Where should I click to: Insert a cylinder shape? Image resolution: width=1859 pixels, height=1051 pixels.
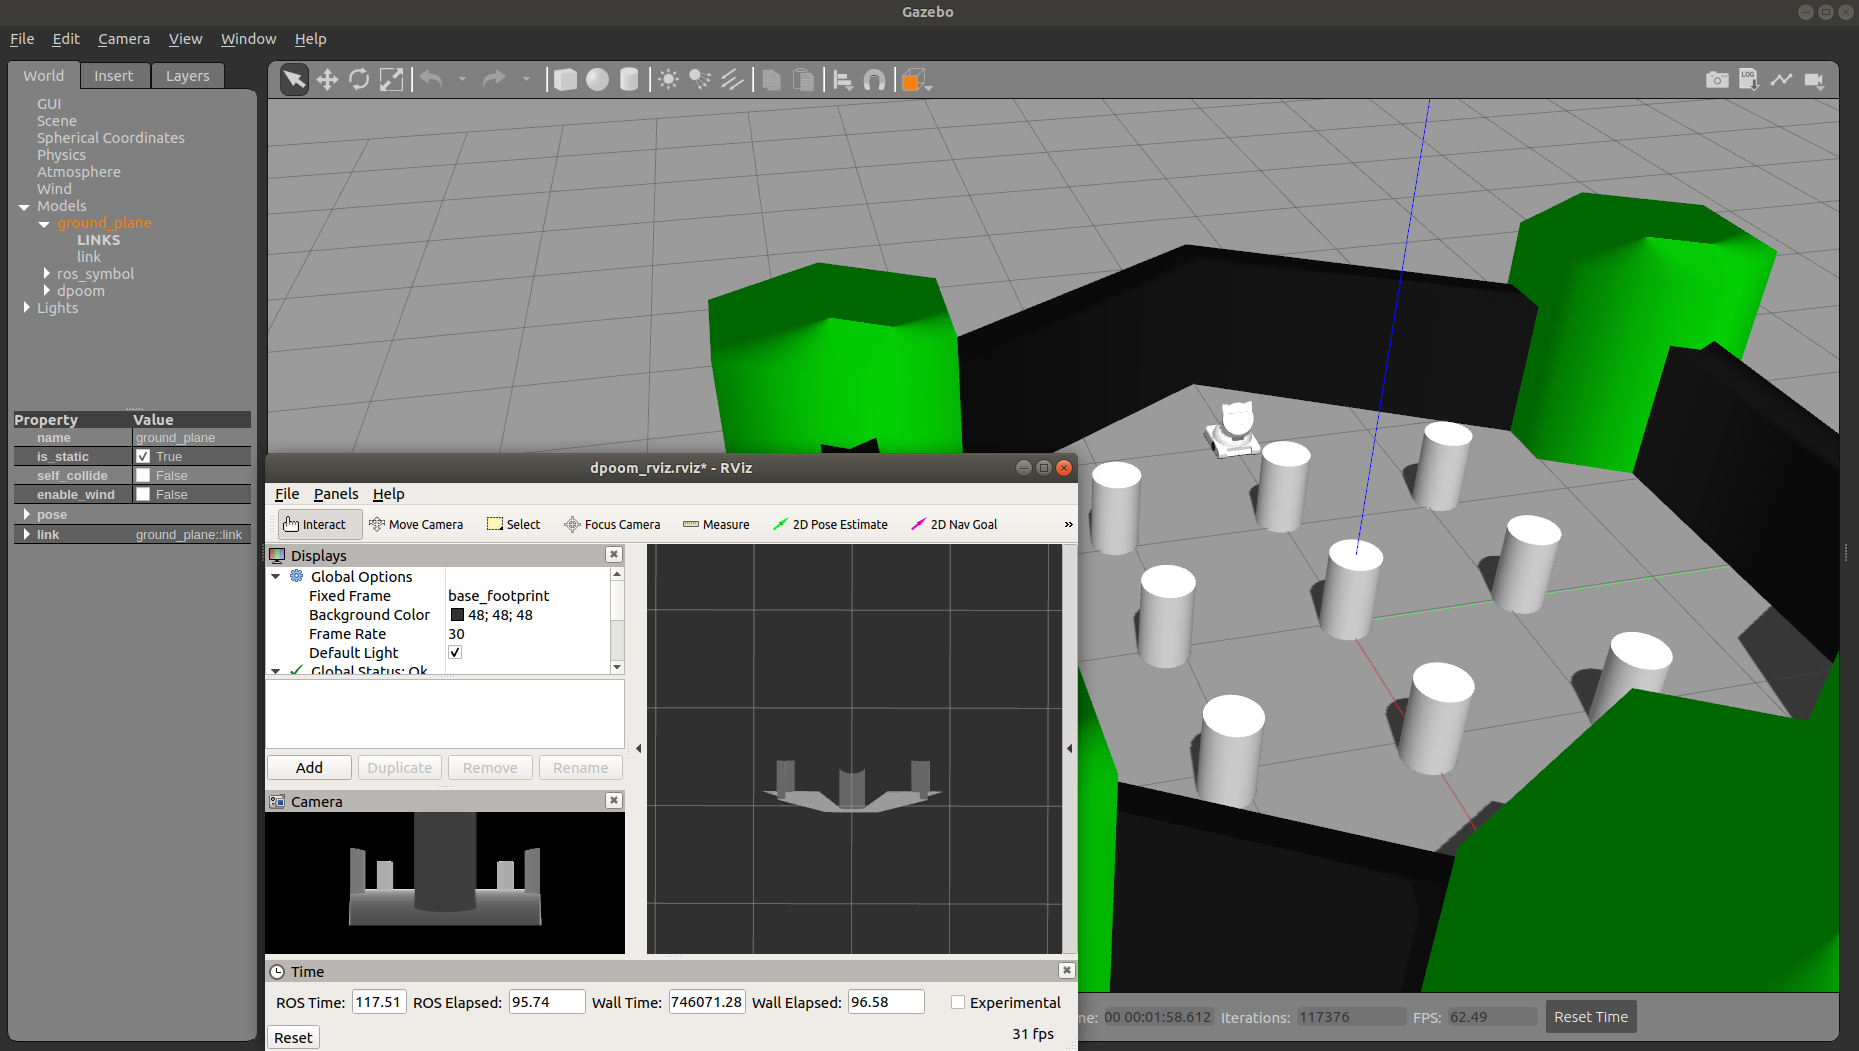pyautogui.click(x=629, y=80)
